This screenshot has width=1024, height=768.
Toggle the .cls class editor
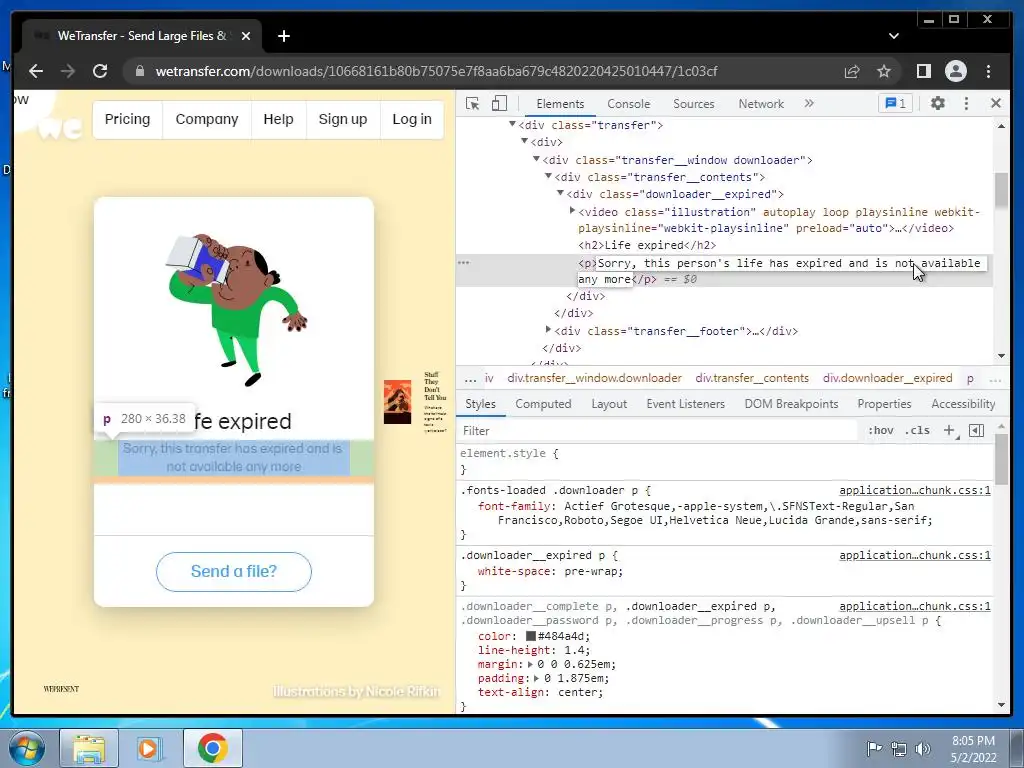[x=918, y=430]
